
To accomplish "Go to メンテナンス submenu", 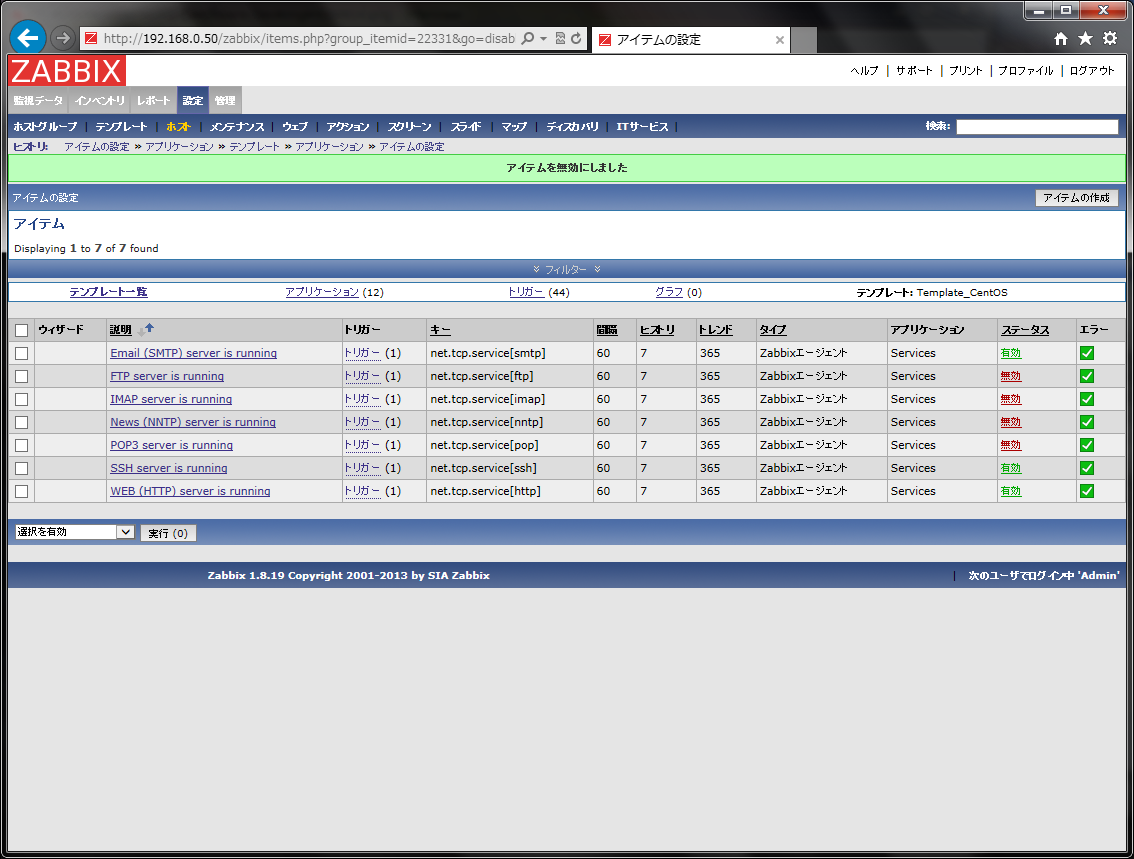I will pos(236,127).
